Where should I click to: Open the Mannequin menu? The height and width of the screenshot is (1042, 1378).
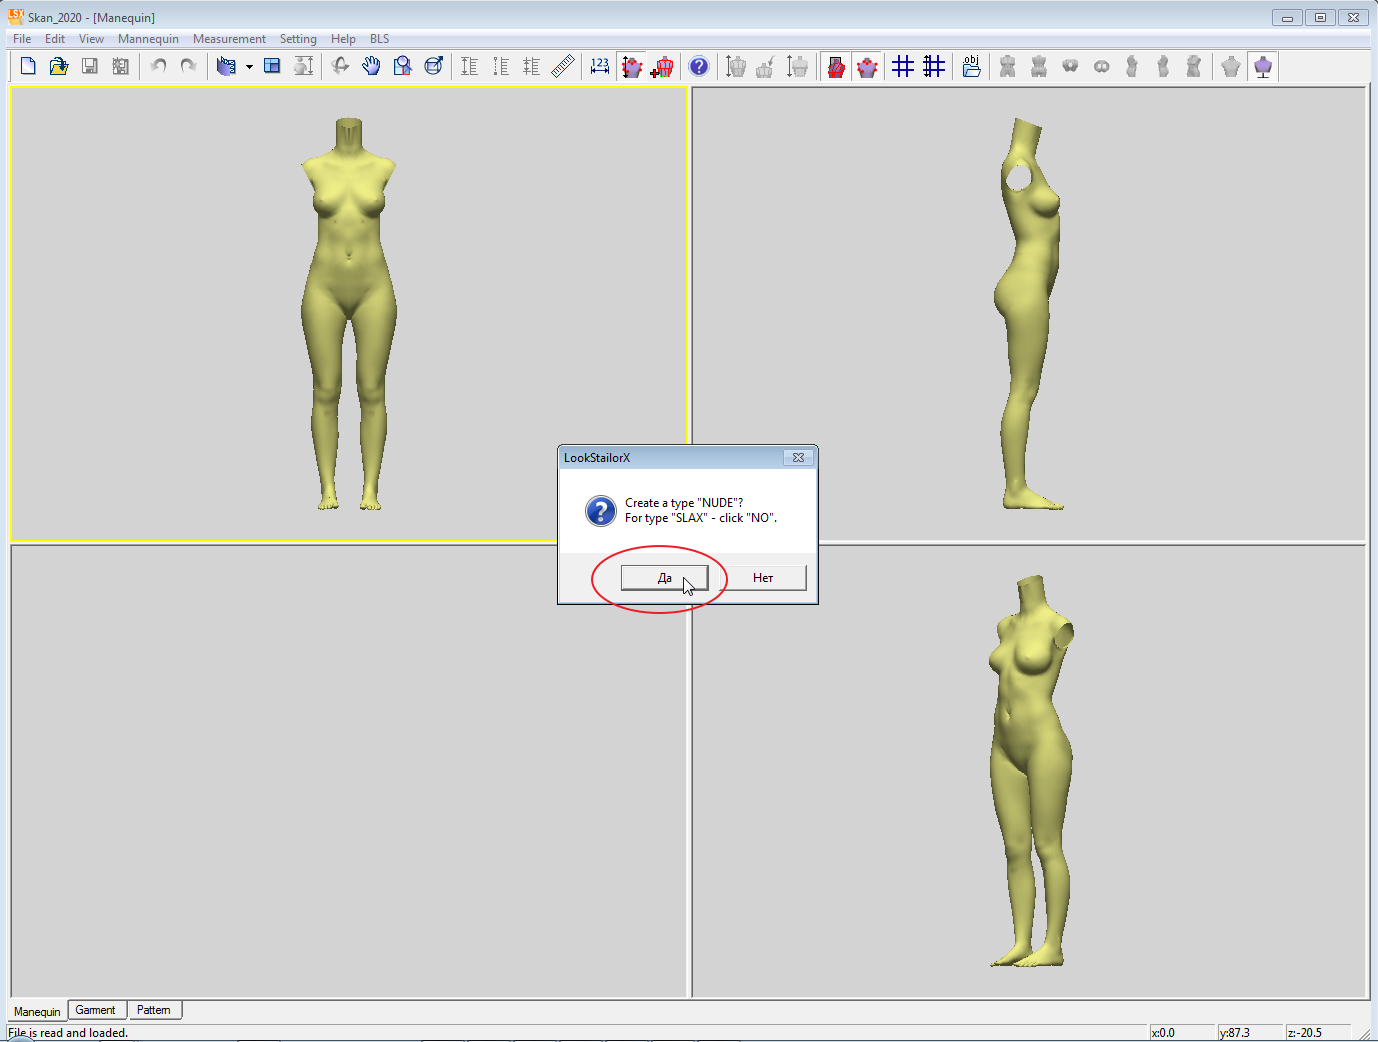coord(148,39)
